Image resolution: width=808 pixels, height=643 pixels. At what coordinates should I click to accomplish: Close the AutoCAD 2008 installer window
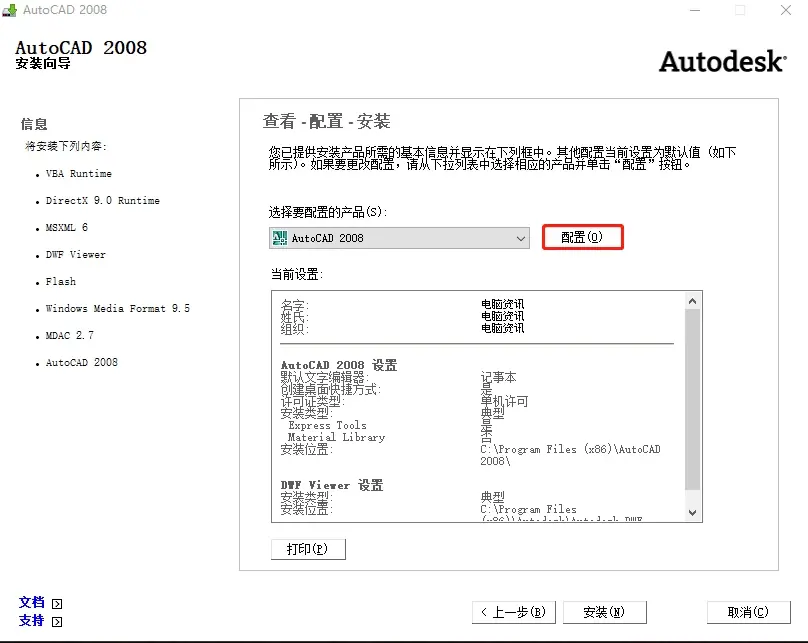point(786,10)
